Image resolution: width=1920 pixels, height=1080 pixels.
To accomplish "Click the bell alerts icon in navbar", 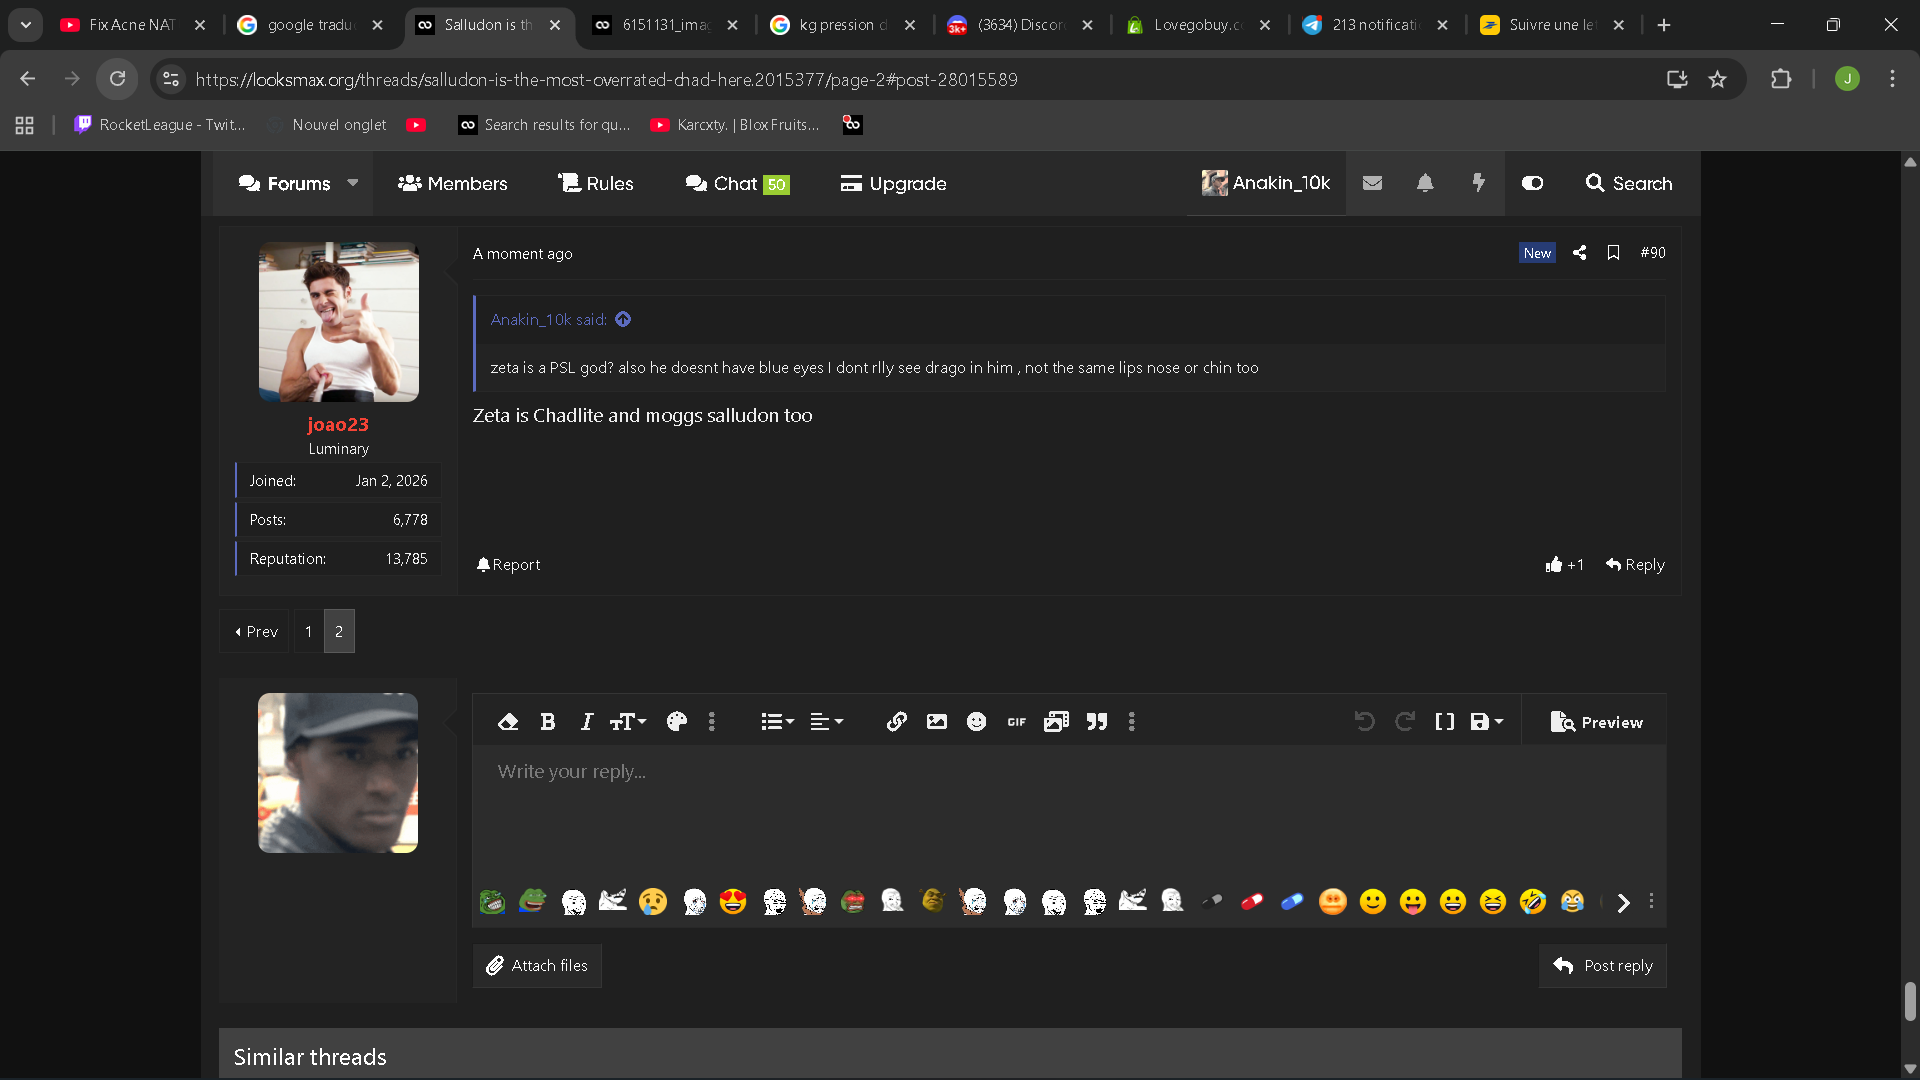I will pos(1425,183).
